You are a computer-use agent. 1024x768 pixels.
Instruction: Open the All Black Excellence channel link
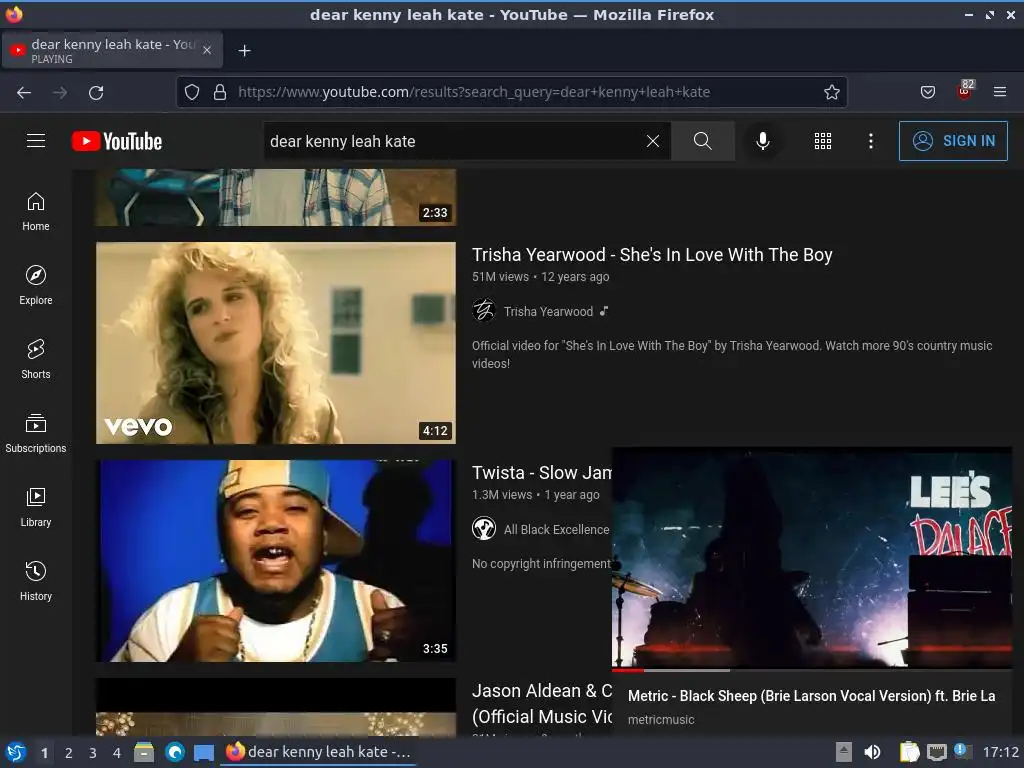(556, 530)
